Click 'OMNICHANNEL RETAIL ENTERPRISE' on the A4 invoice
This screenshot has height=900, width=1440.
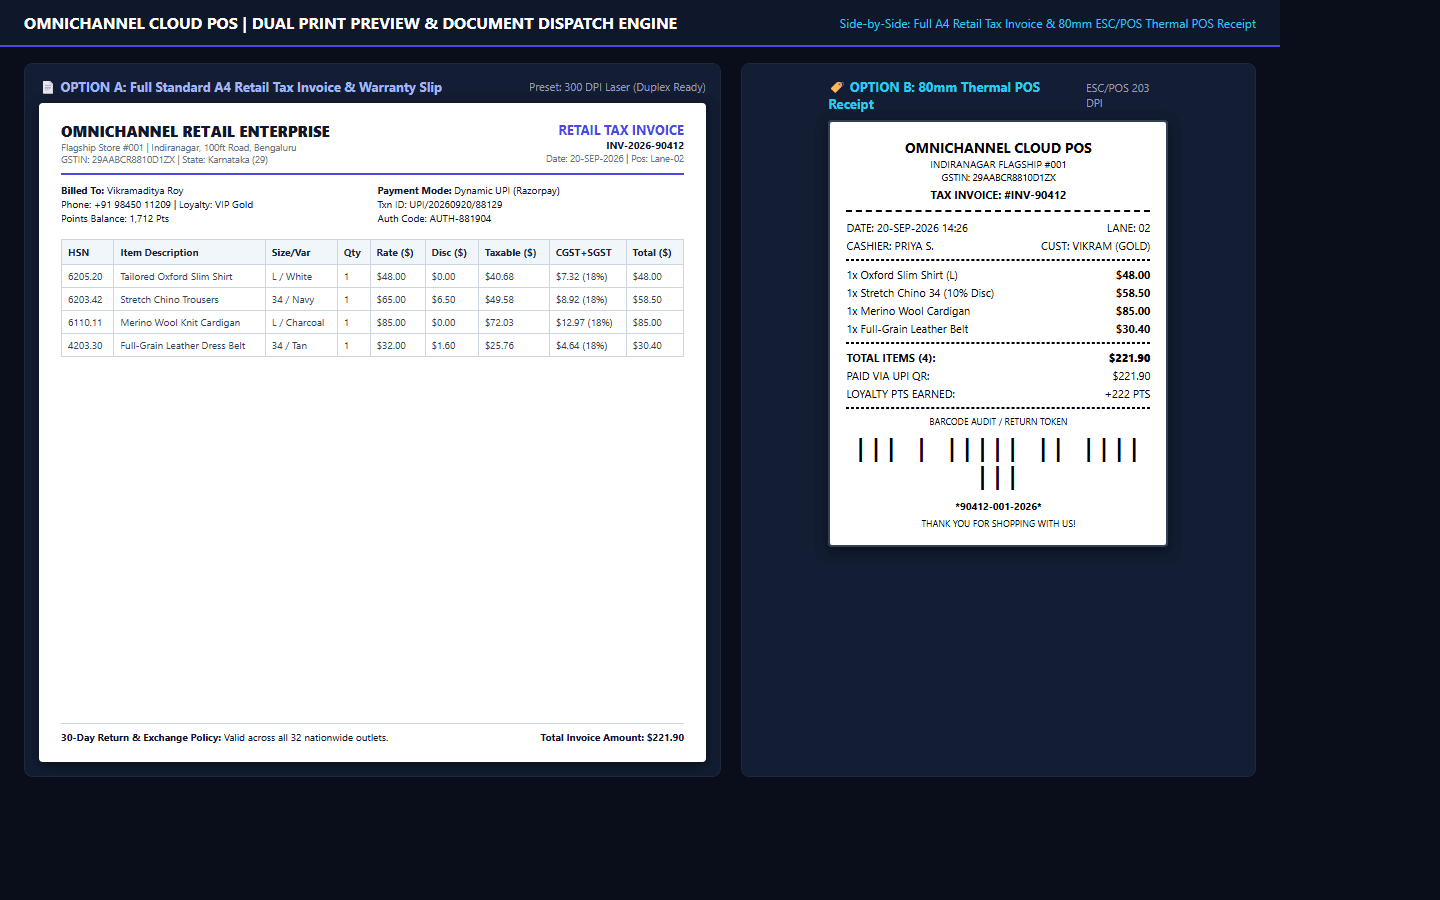point(195,131)
